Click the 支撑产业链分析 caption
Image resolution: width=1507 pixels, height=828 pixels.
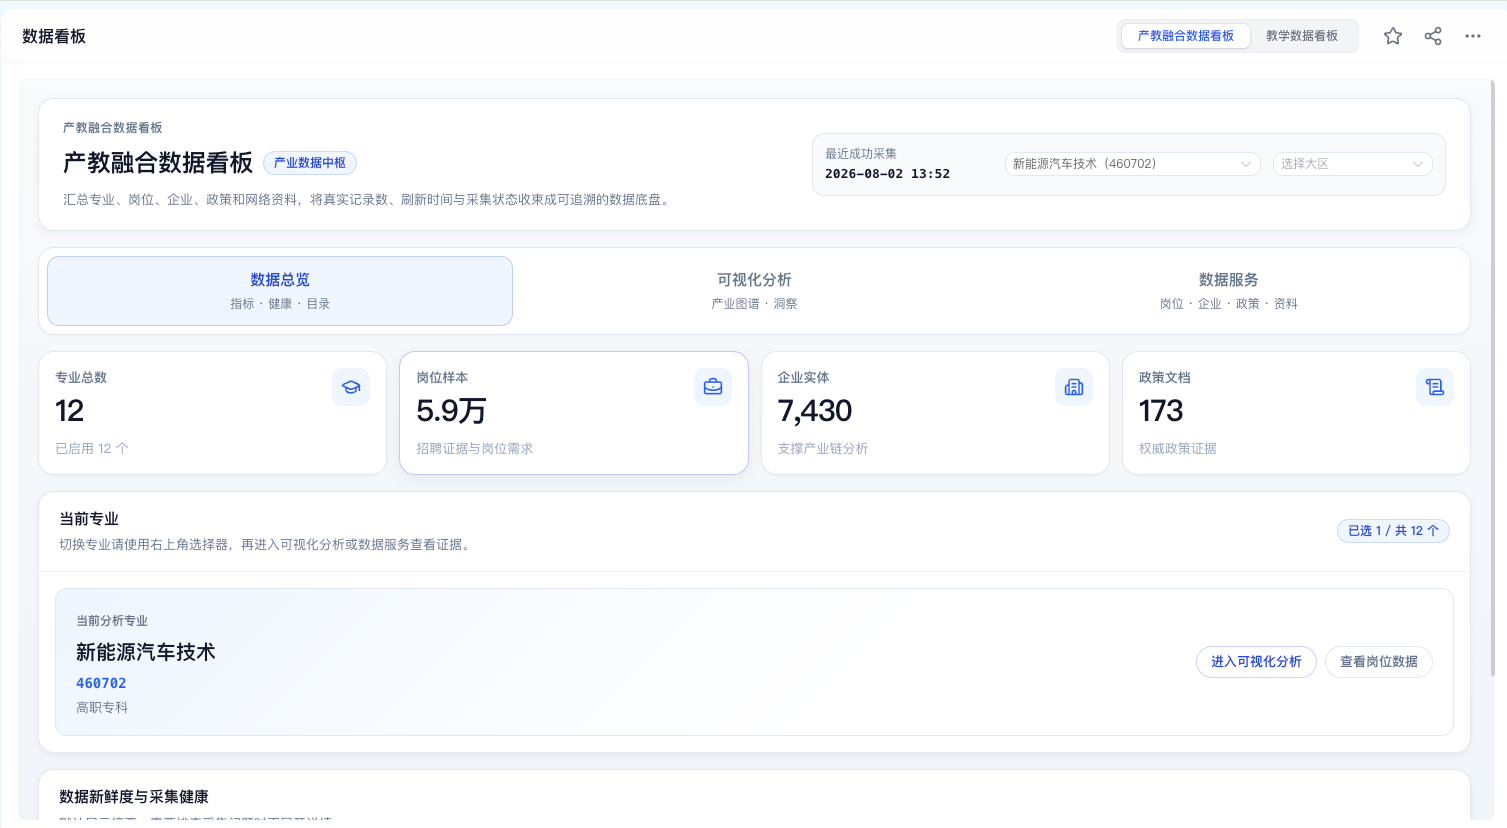[823, 449]
